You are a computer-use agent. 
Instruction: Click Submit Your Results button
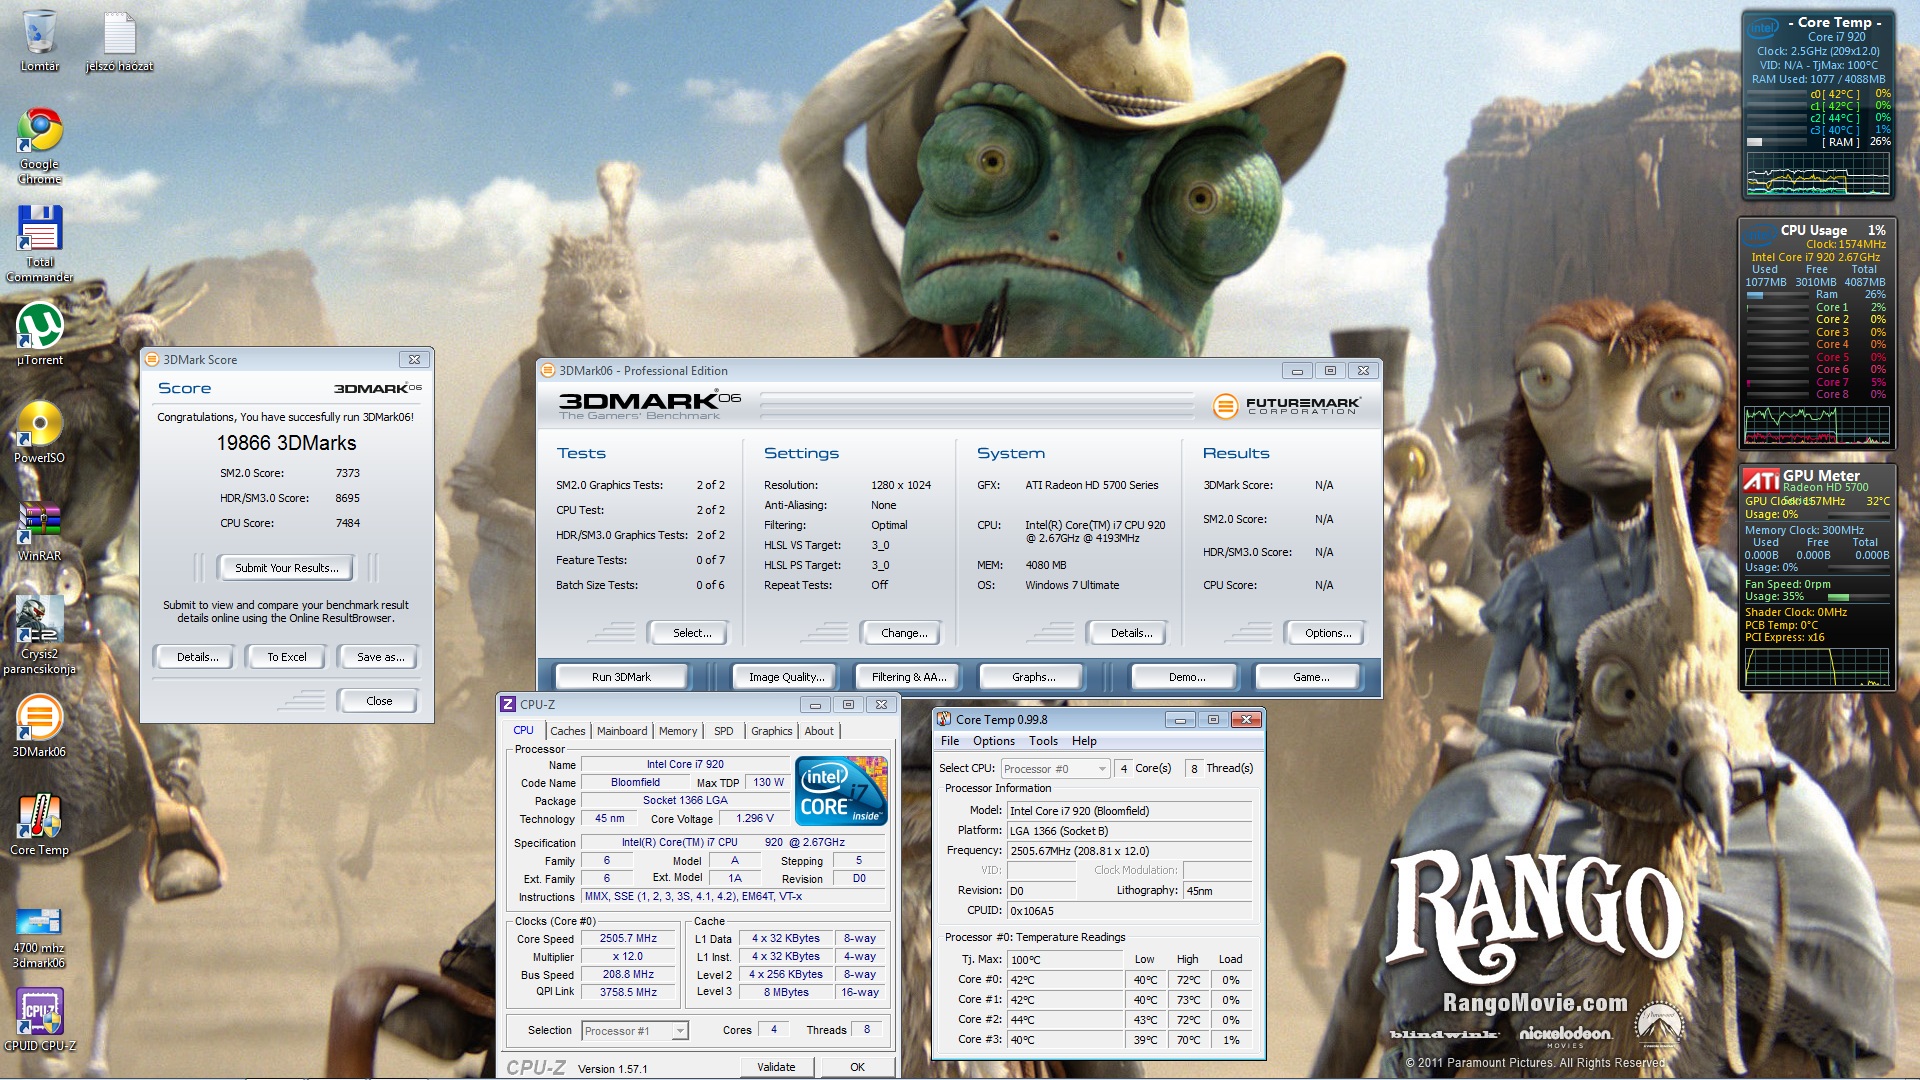pos(287,568)
